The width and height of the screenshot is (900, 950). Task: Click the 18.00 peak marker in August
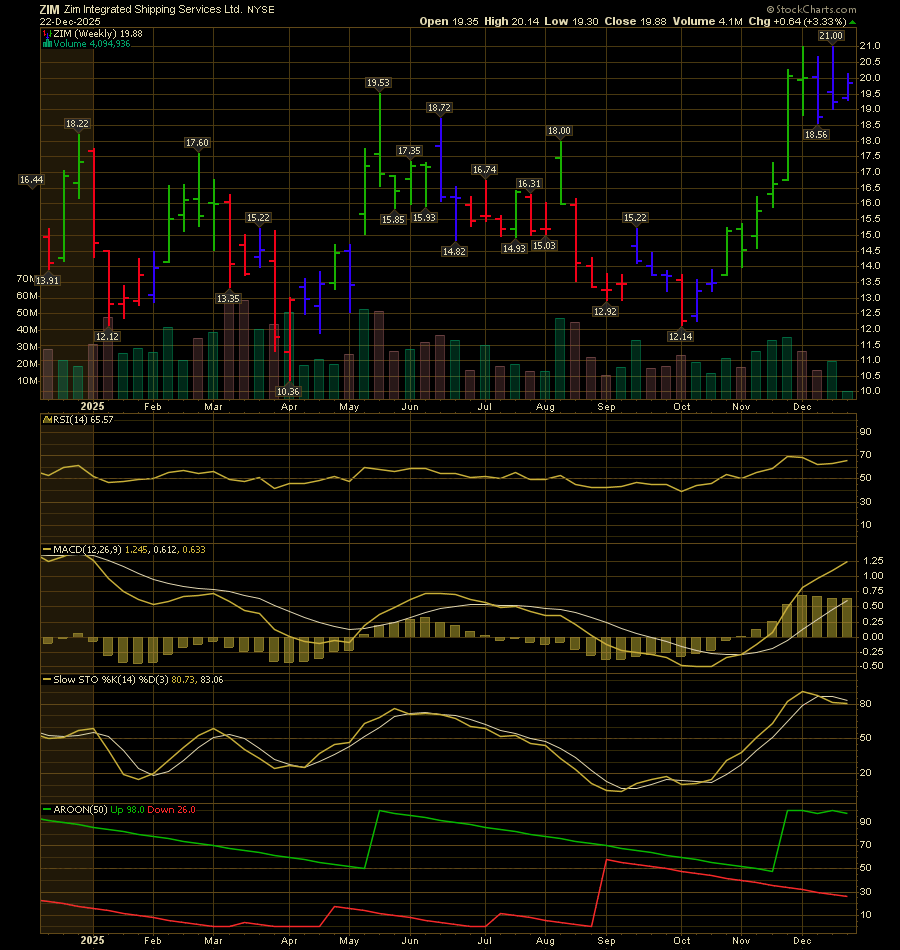(558, 131)
